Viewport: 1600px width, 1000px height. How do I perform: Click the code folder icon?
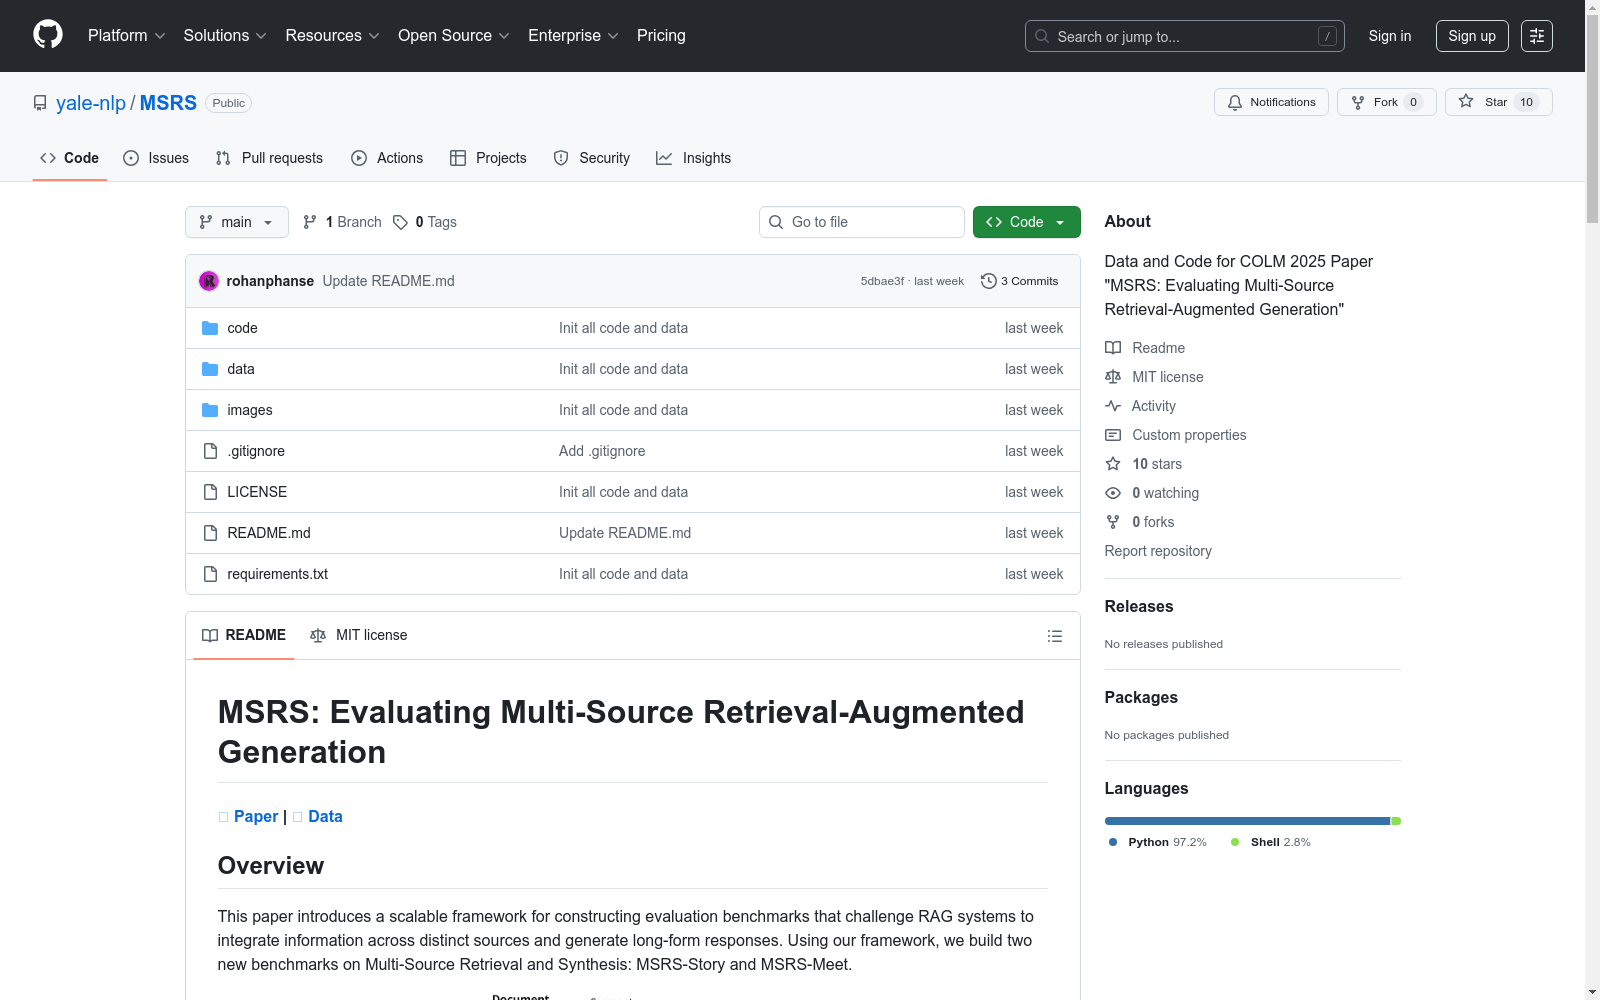210,328
